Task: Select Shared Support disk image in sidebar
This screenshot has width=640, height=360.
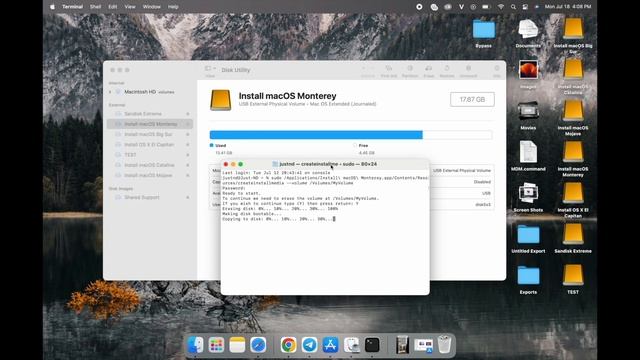Action: click(x=149, y=197)
